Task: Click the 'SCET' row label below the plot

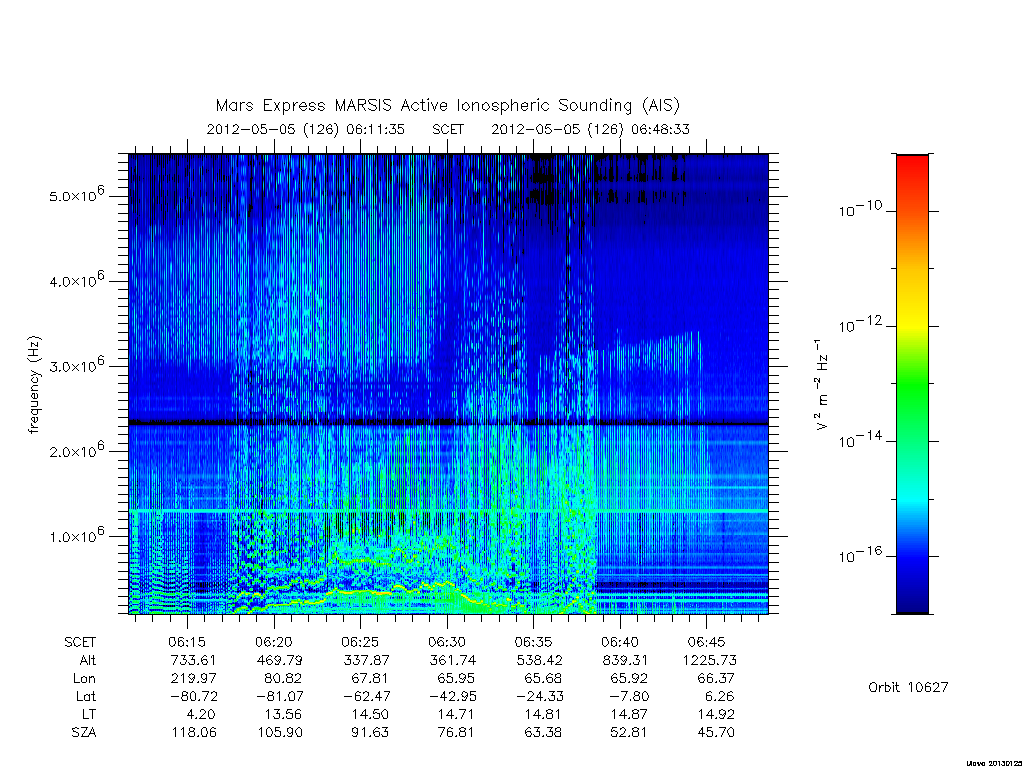Action: 80,642
